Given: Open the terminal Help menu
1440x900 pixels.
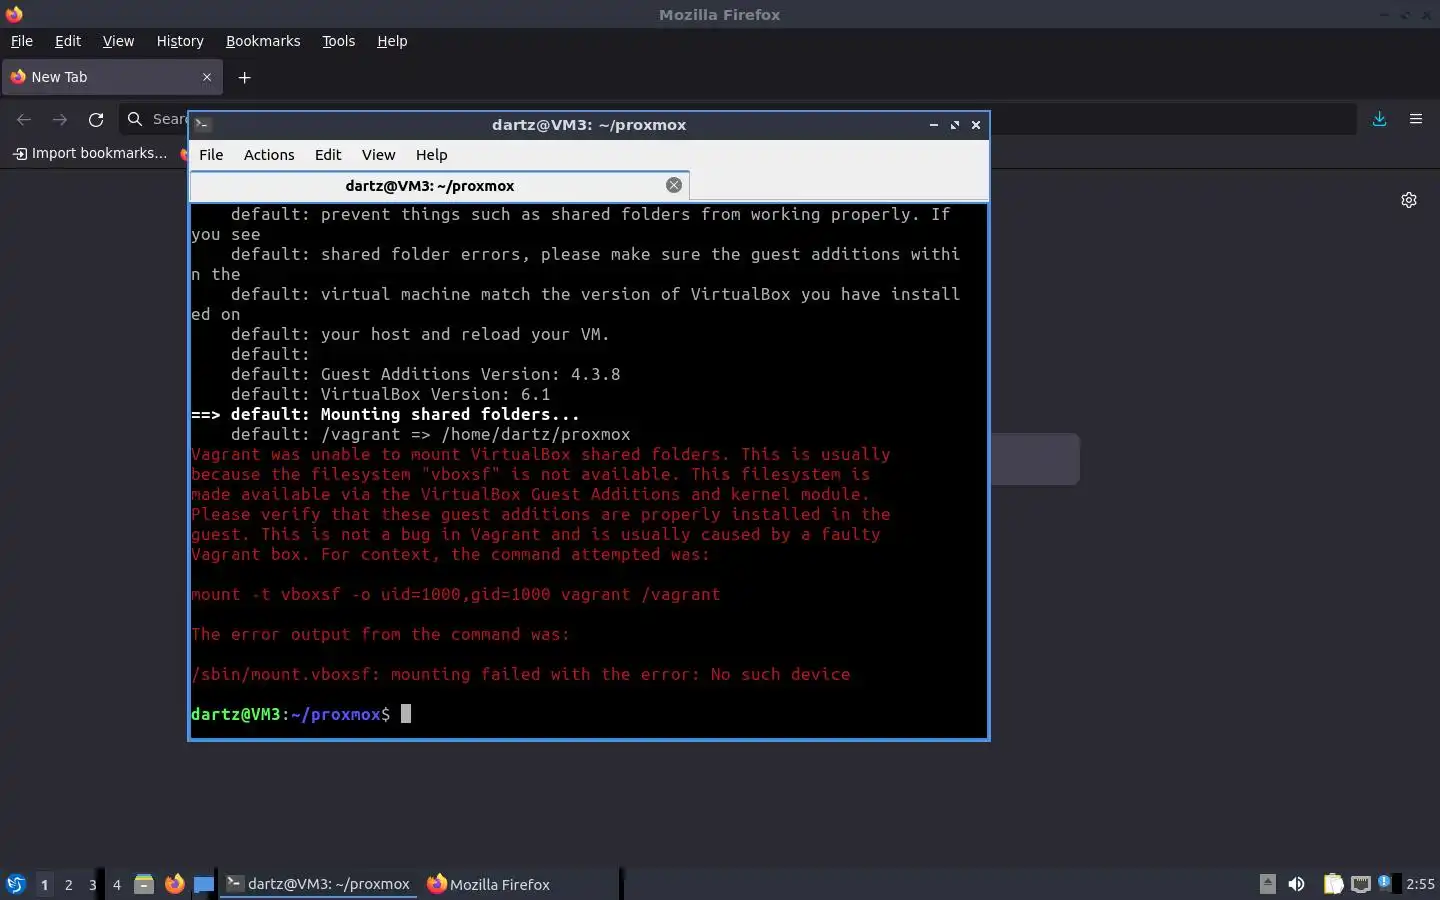Looking at the screenshot, I should pos(432,155).
